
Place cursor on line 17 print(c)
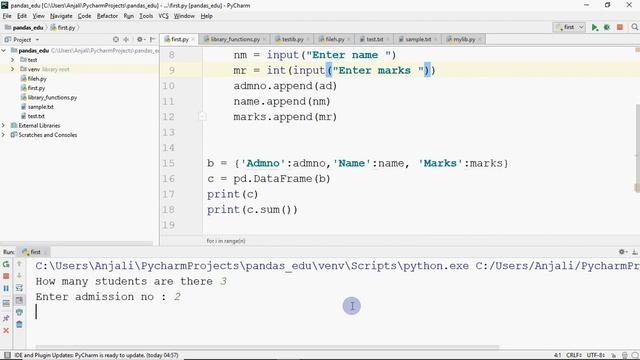click(x=233, y=194)
